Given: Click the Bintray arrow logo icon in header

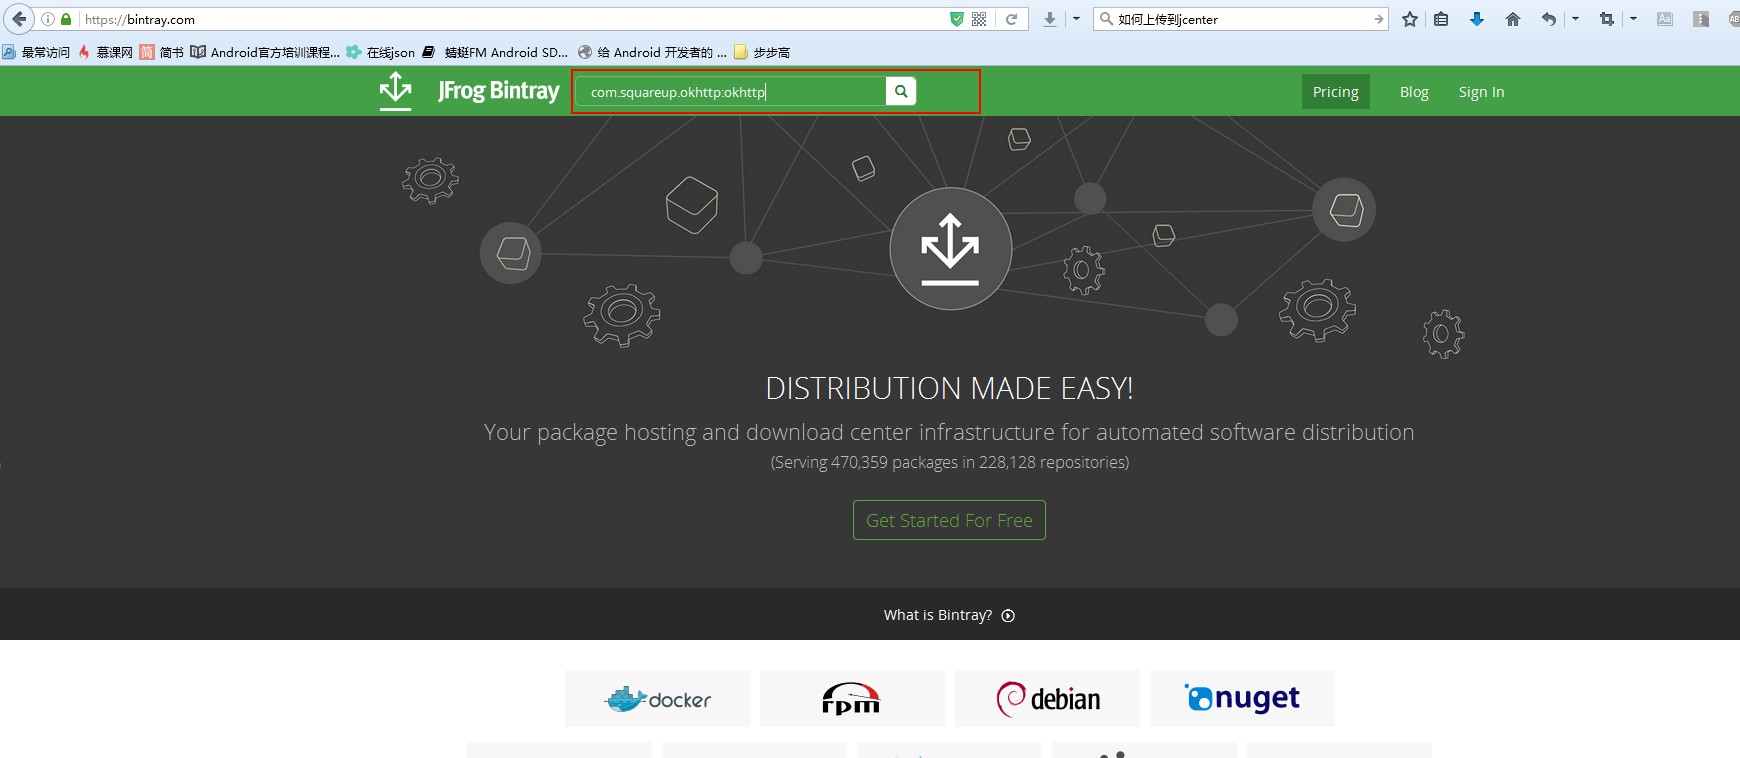Looking at the screenshot, I should pos(396,91).
